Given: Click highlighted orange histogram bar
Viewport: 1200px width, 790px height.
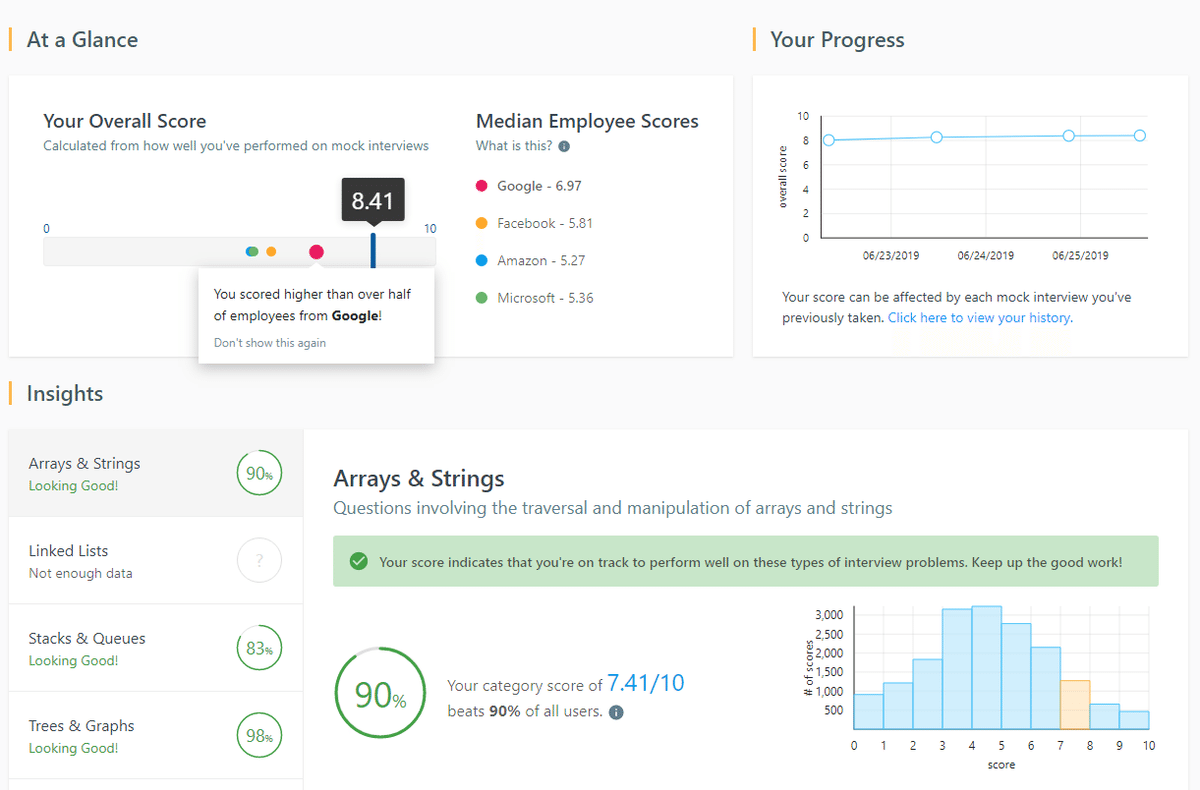Looking at the screenshot, I should [1074, 704].
